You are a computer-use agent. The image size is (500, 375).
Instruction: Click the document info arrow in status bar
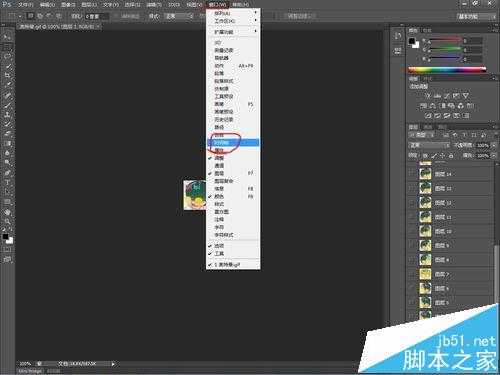113,364
